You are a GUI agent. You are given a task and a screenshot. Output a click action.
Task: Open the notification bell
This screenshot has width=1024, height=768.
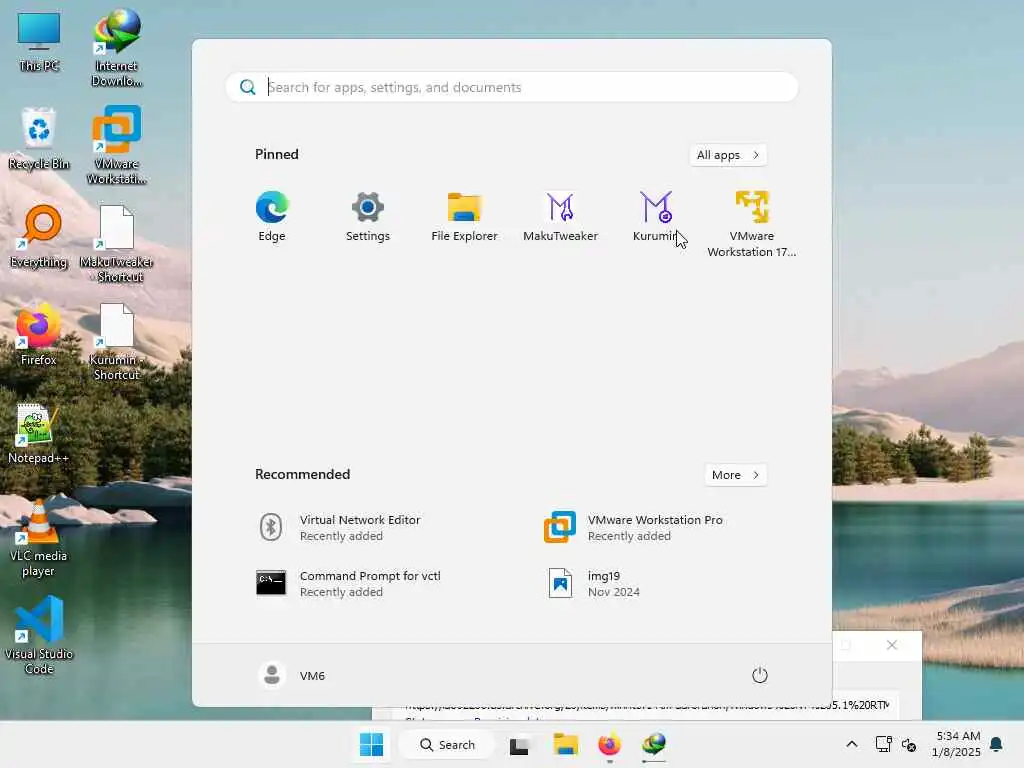997,744
